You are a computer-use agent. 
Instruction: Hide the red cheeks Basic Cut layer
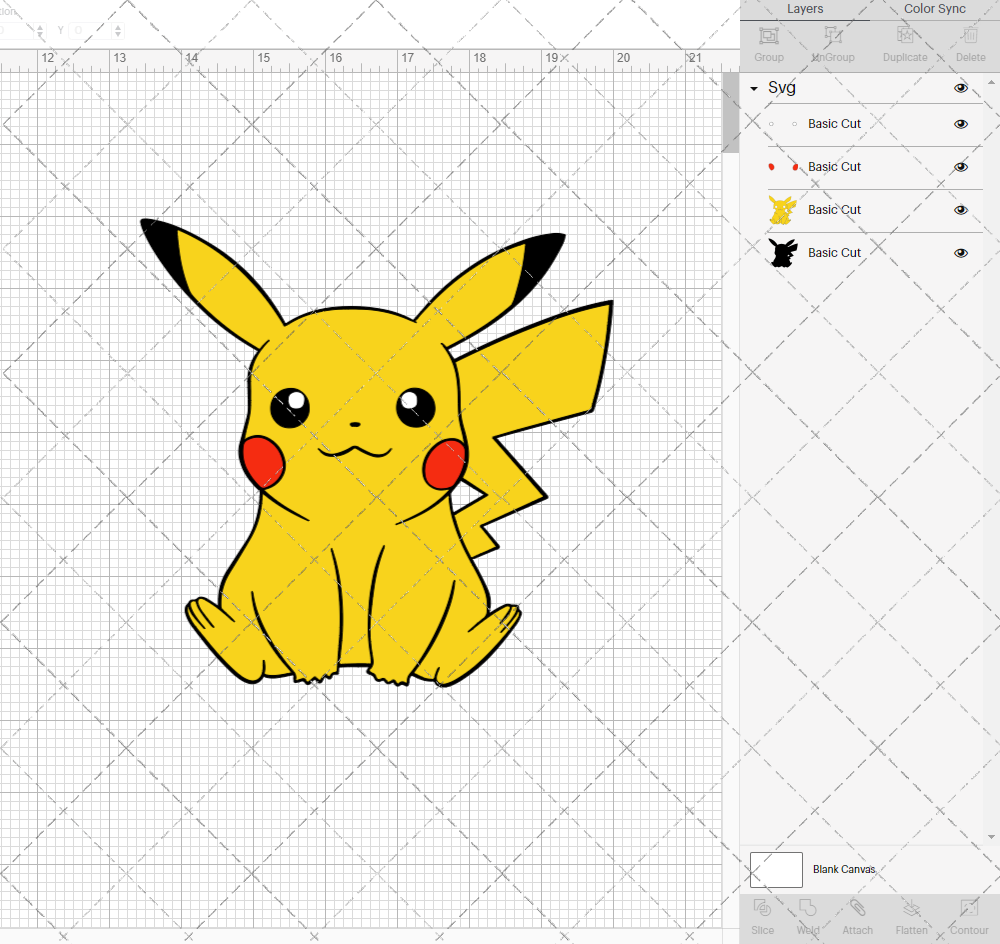click(x=960, y=167)
